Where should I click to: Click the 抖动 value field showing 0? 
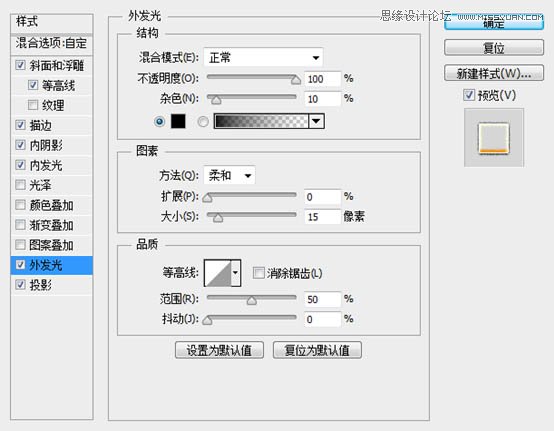pyautogui.click(x=323, y=319)
